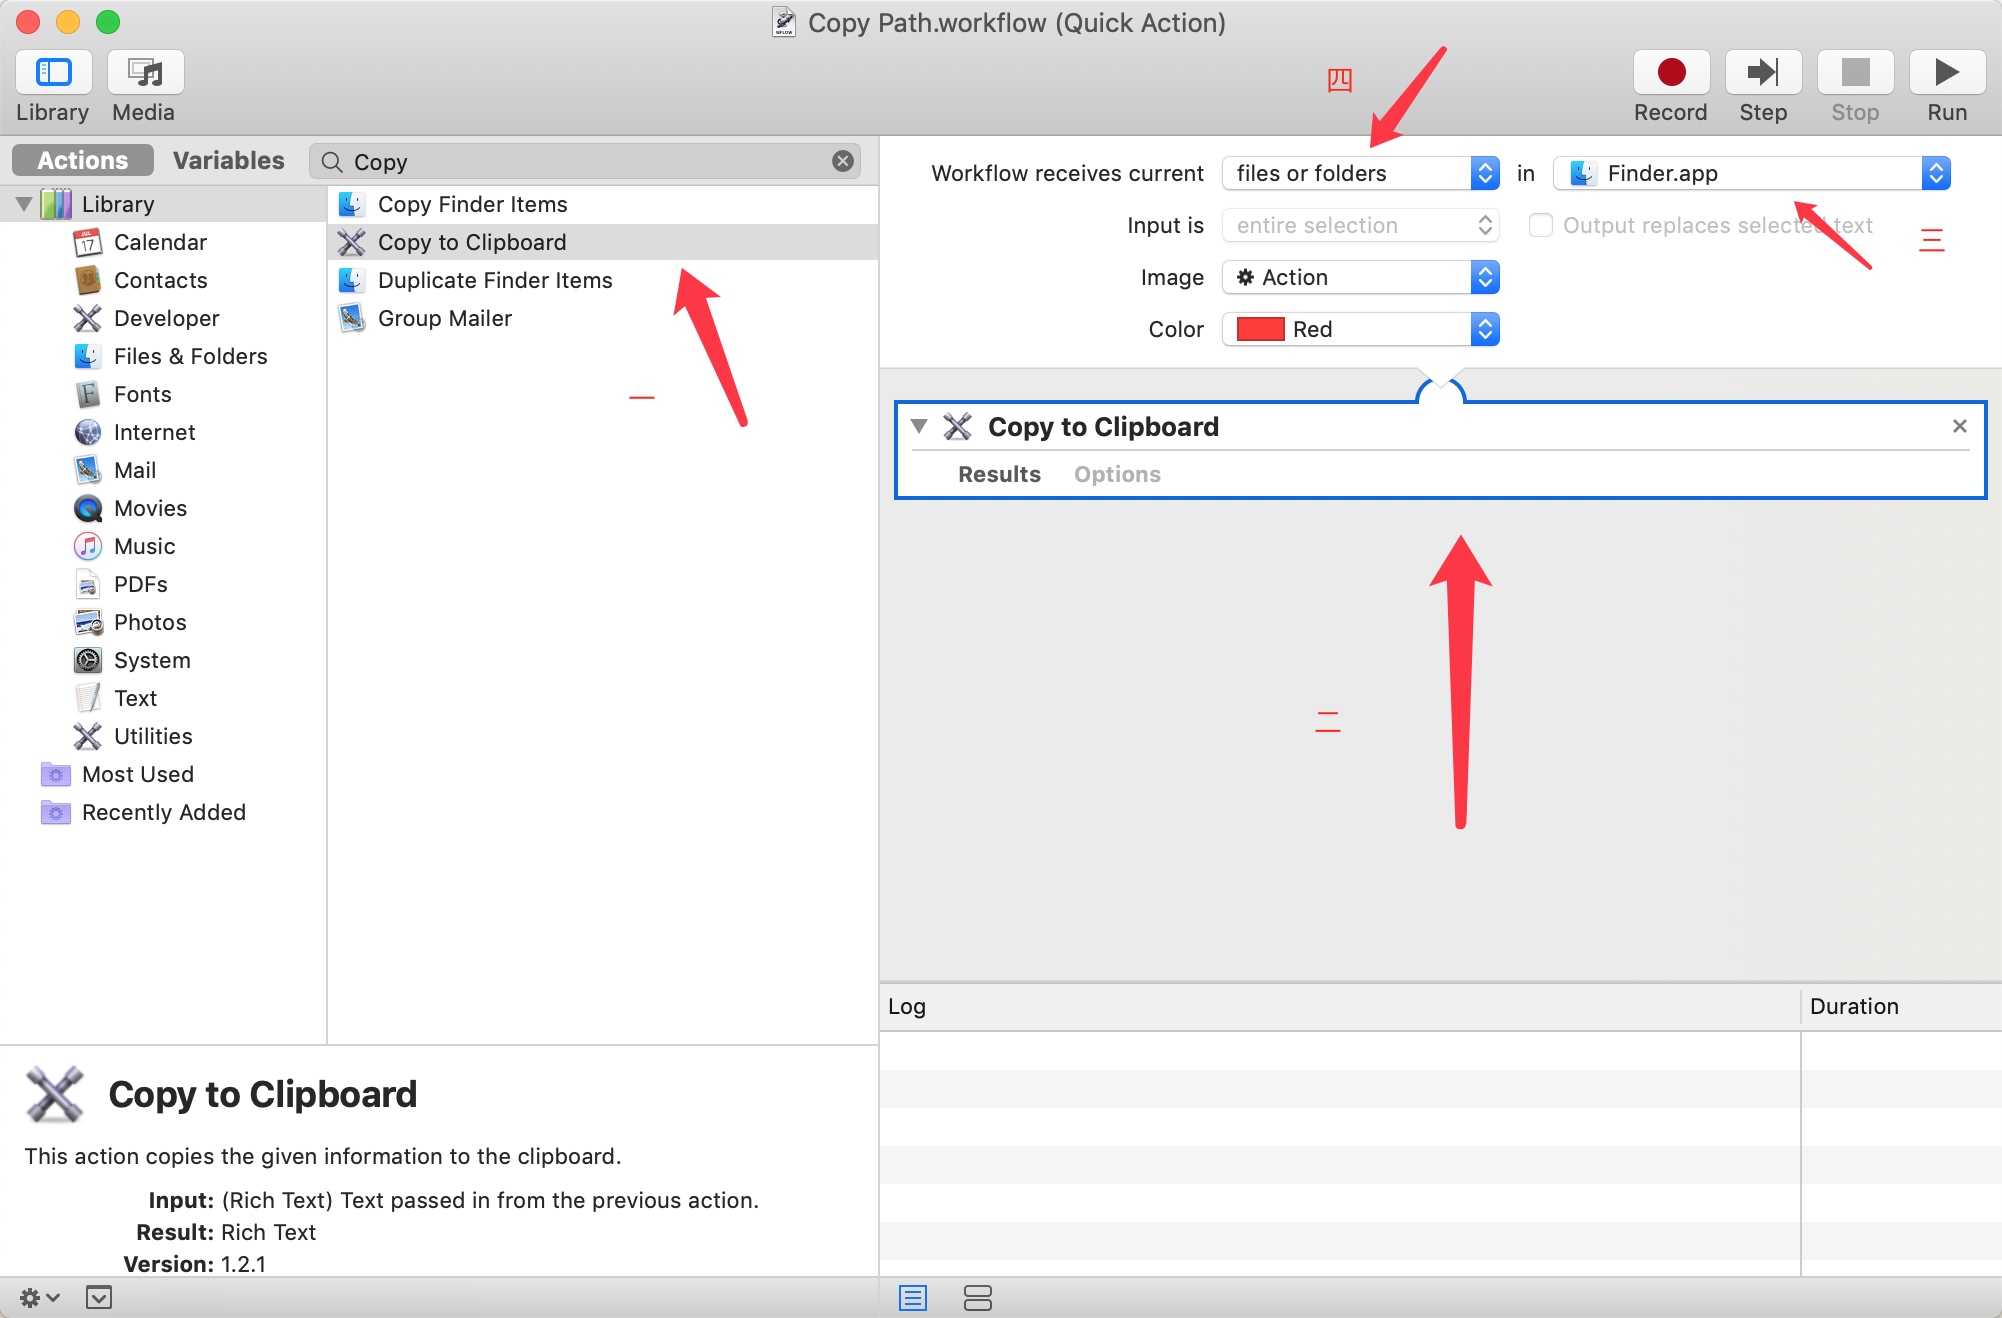Toggle the description panel hide button
The width and height of the screenshot is (2002, 1318).
99,1298
